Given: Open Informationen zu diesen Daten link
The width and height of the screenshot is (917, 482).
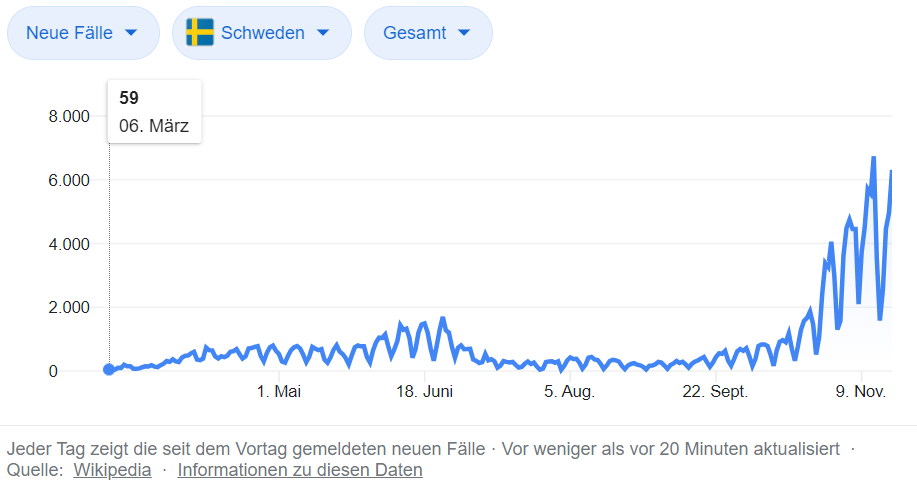Looking at the screenshot, I should 300,470.
